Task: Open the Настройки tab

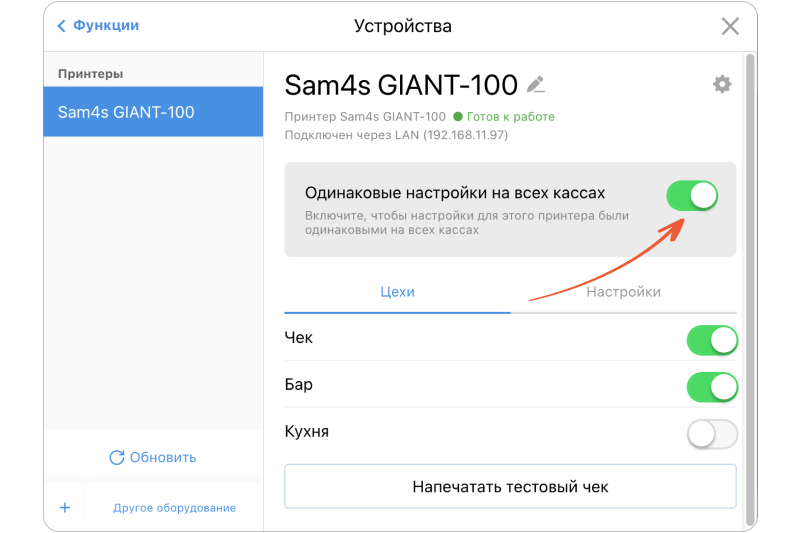Action: coord(623,292)
